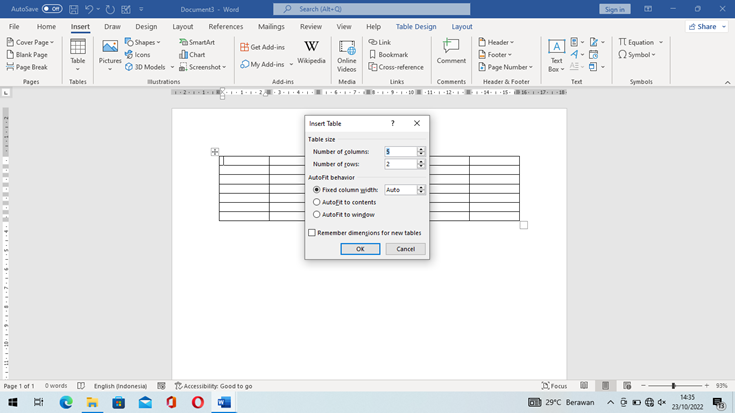Insert a Link

click(380, 42)
